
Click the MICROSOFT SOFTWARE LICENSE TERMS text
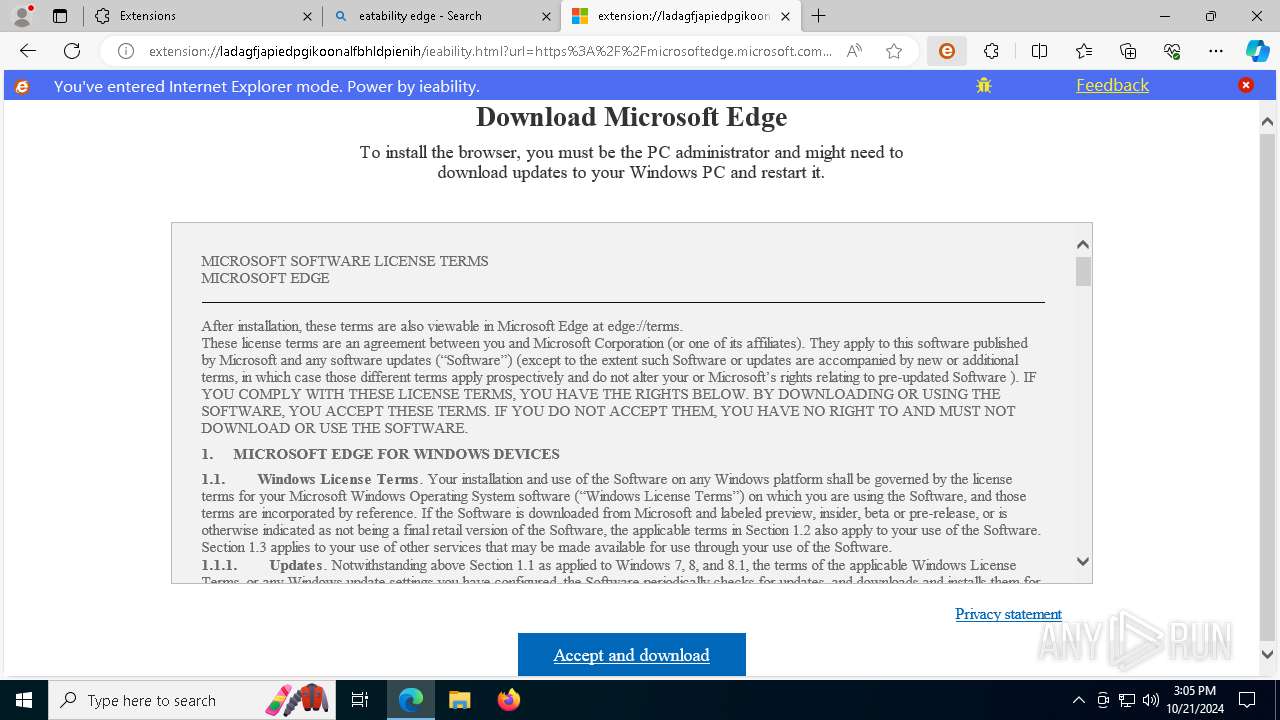[345, 261]
